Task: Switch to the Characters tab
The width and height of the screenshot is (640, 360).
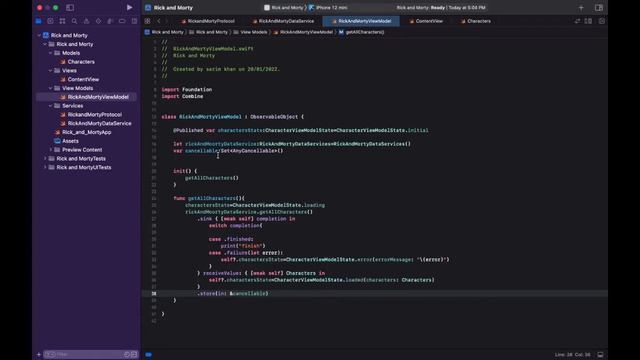Action: (476, 21)
